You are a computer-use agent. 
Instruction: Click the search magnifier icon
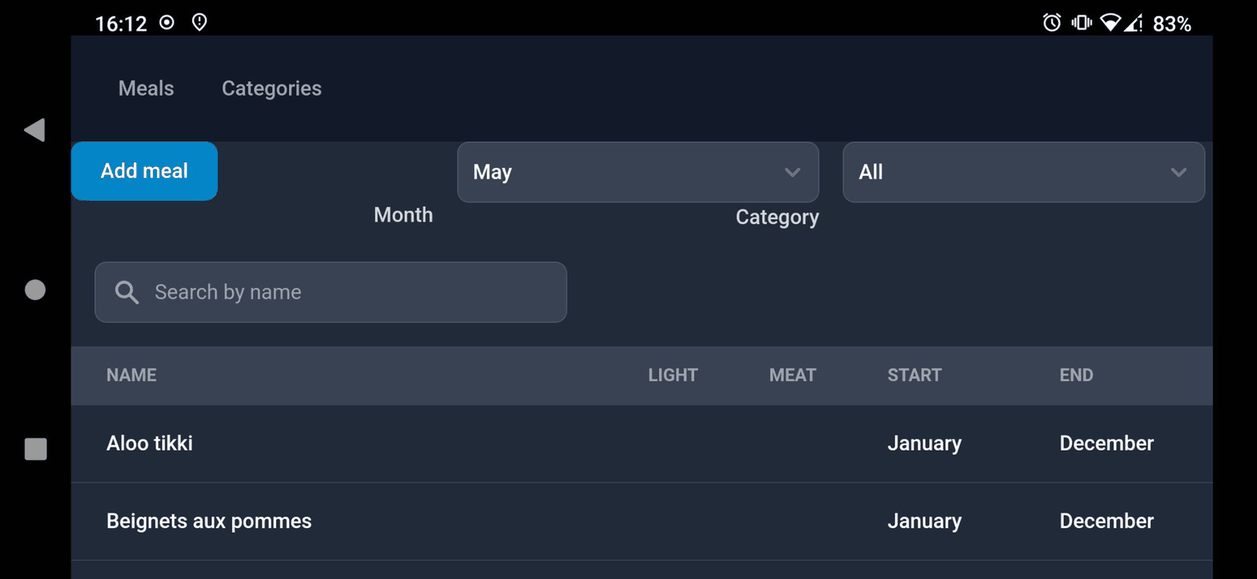(x=126, y=292)
